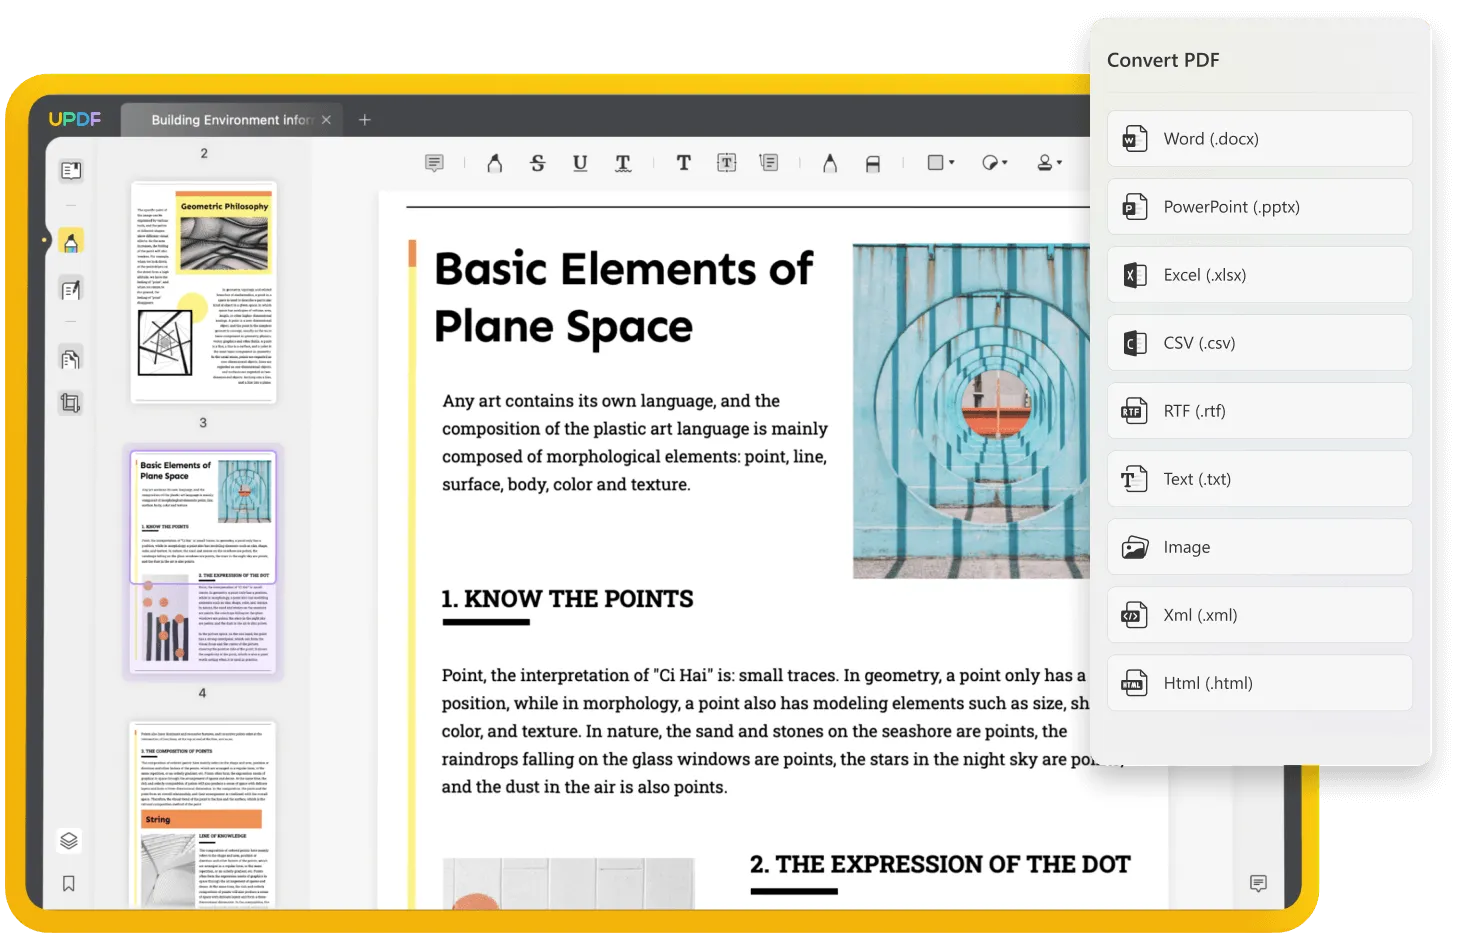Image resolution: width=1463 pixels, height=940 pixels.
Task: Click the Organize Pages sidebar icon
Action: point(70,359)
